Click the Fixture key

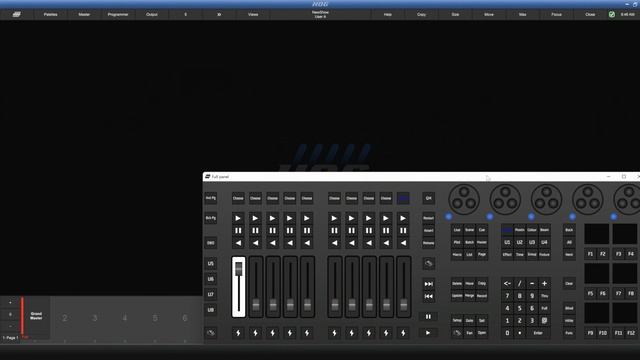(x=544, y=255)
